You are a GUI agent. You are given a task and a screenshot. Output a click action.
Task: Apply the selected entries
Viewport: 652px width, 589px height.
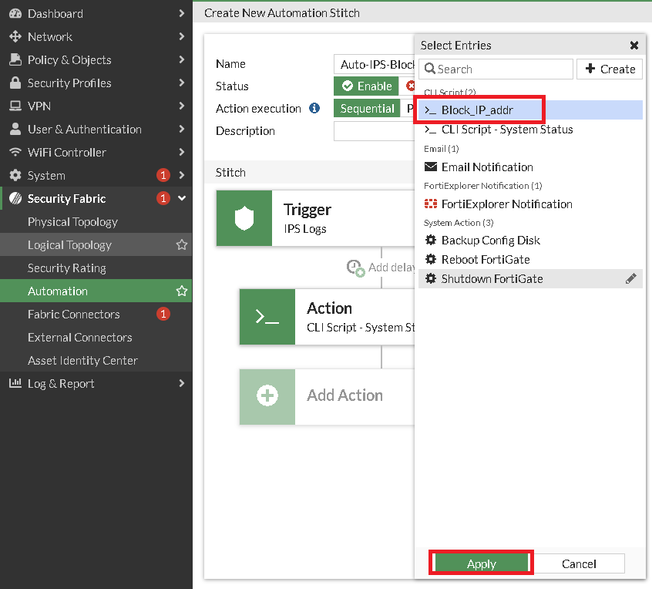point(481,564)
